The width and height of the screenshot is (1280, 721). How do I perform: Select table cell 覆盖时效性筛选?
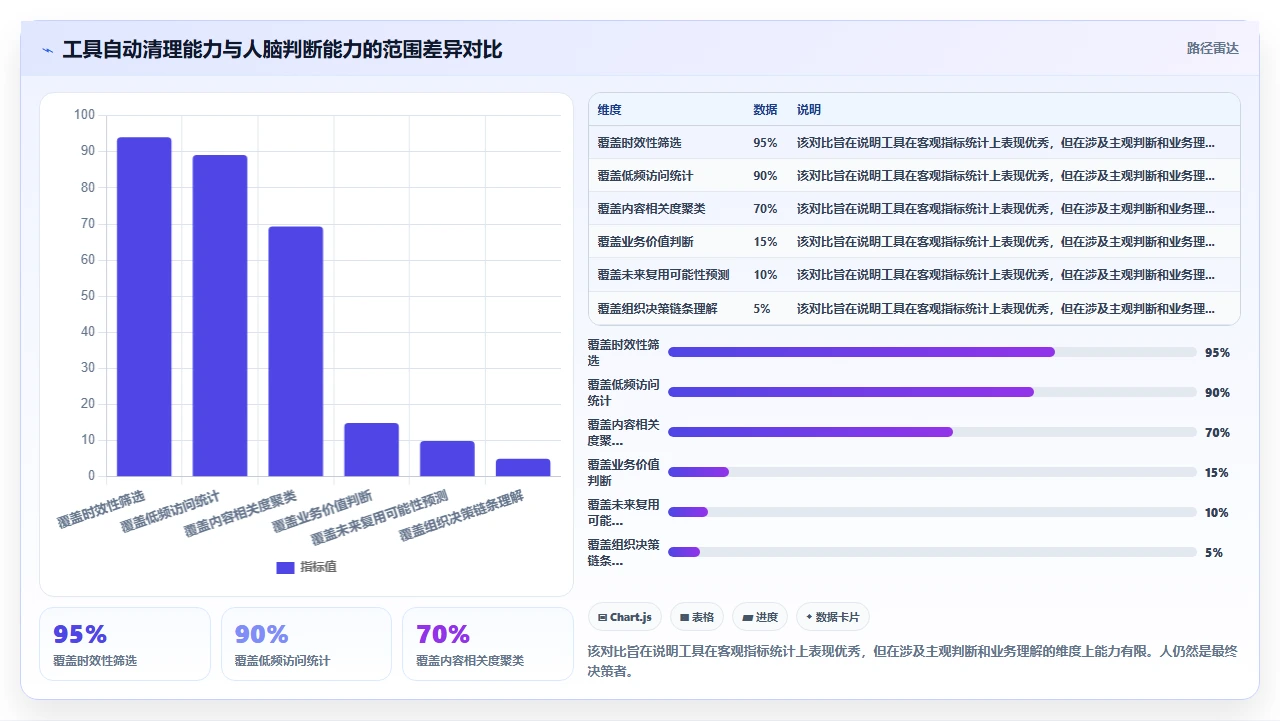pyautogui.click(x=639, y=143)
